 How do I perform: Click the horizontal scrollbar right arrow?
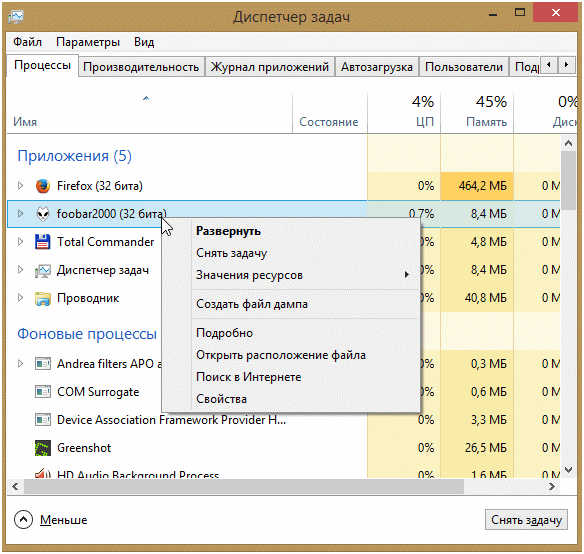click(552, 486)
